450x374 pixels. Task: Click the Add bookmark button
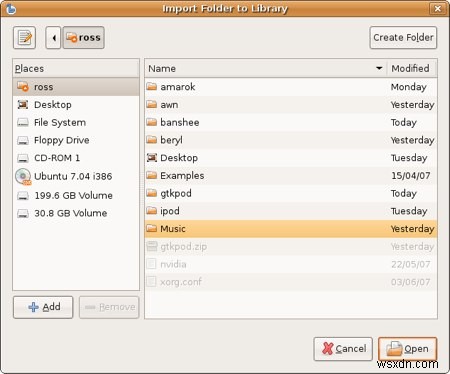(x=43, y=307)
